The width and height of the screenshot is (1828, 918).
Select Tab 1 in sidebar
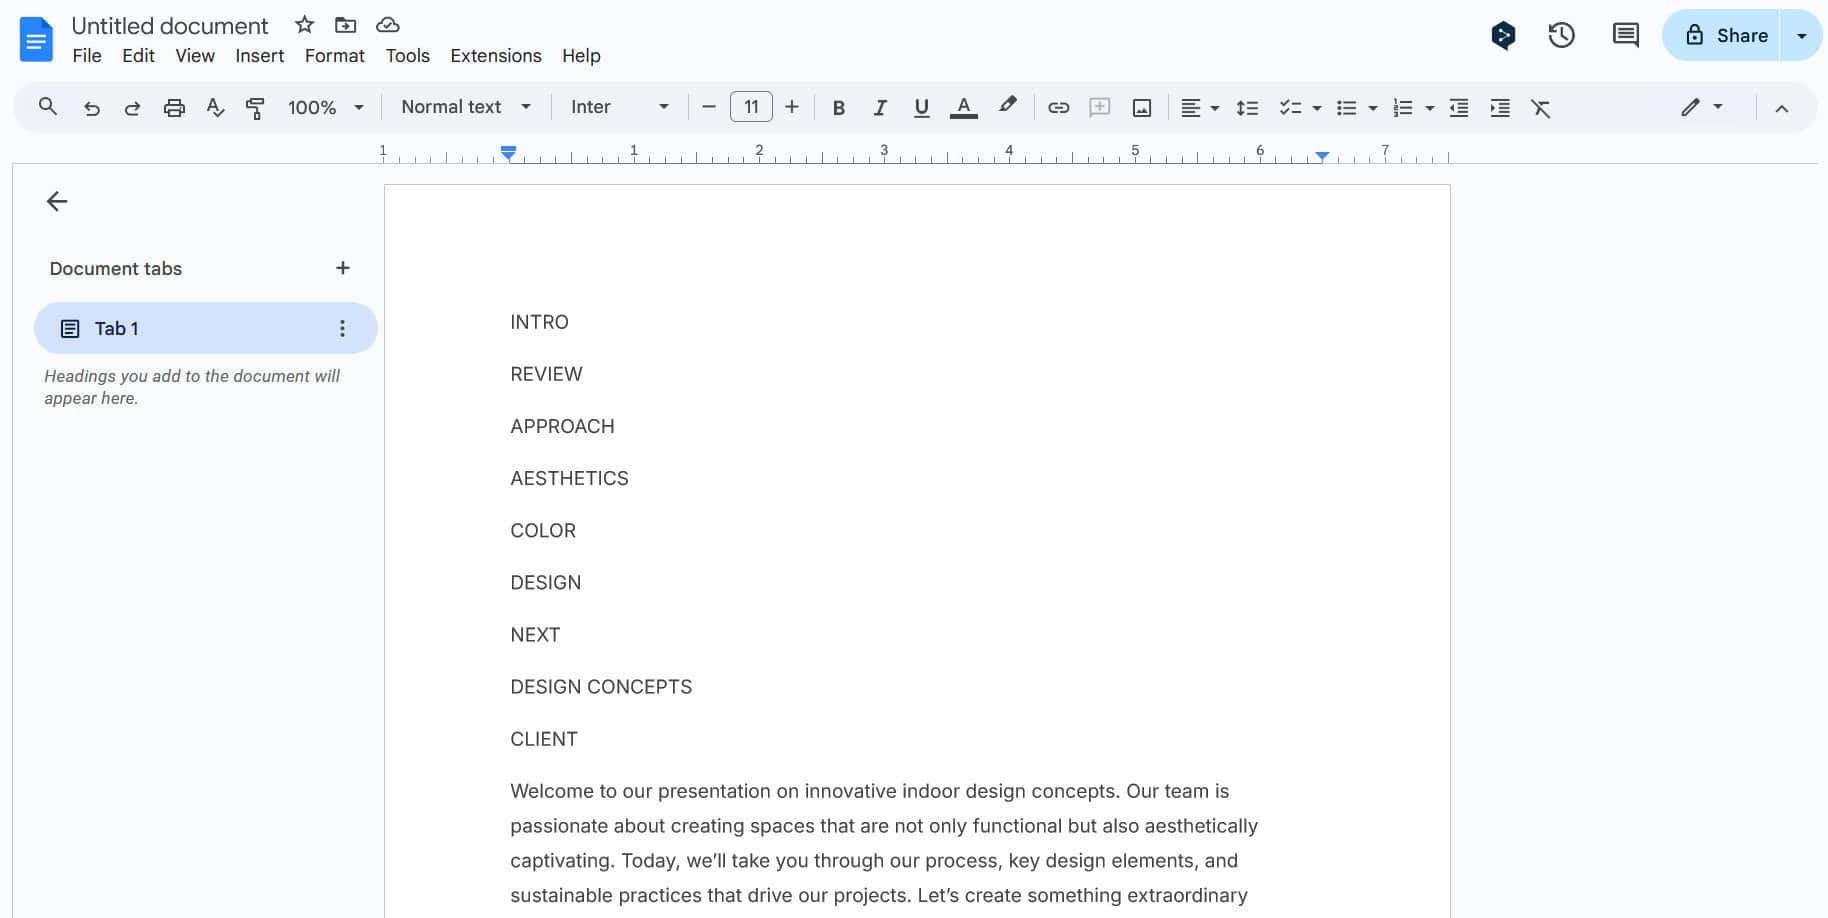pyautogui.click(x=205, y=328)
